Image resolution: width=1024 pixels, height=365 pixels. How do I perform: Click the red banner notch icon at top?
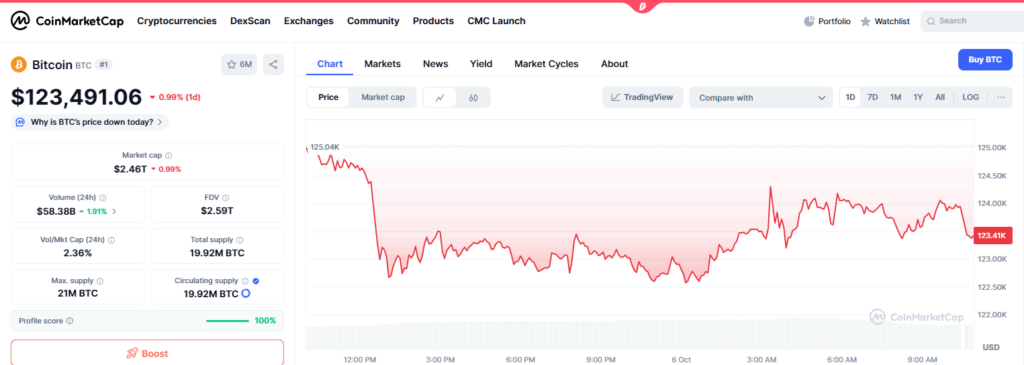(x=643, y=6)
